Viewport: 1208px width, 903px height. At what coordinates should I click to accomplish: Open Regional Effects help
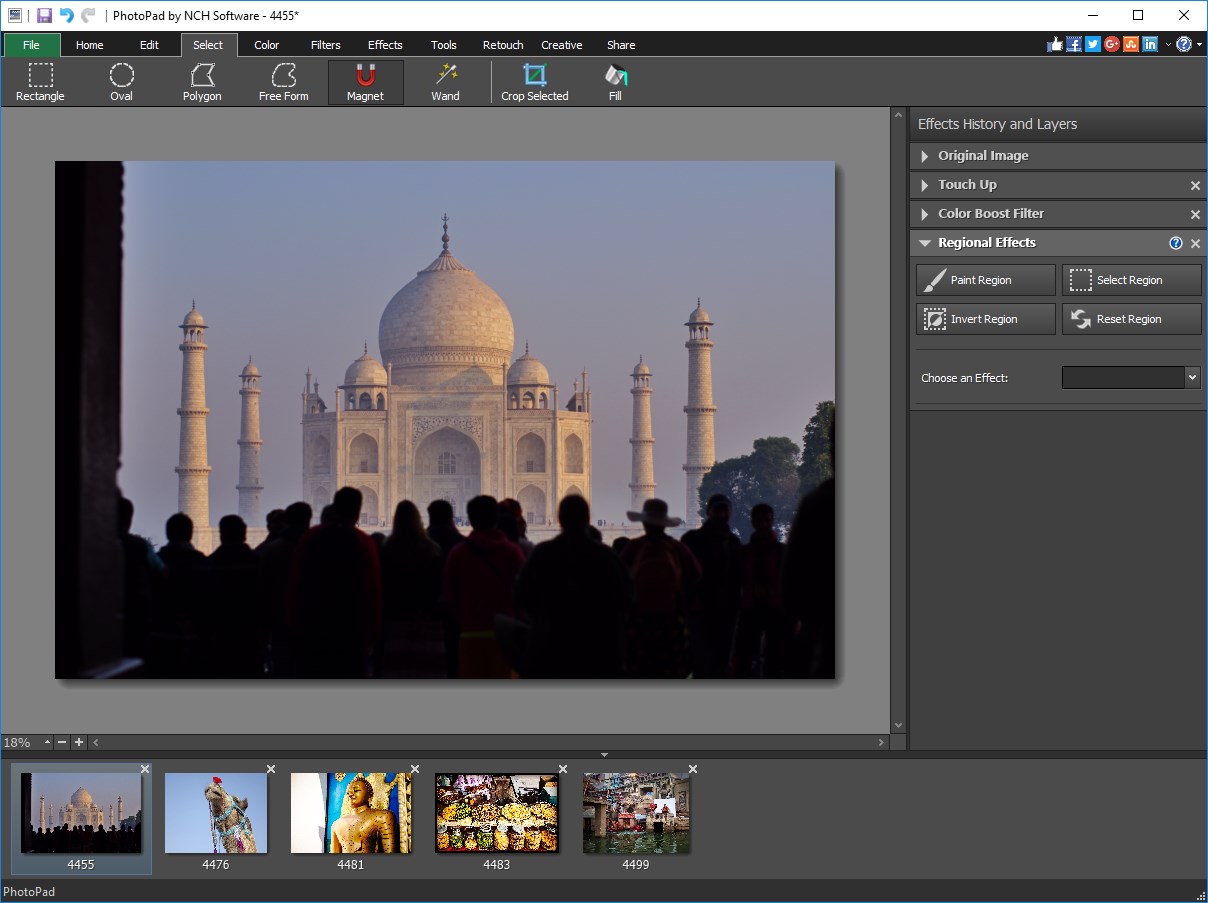click(x=1176, y=242)
